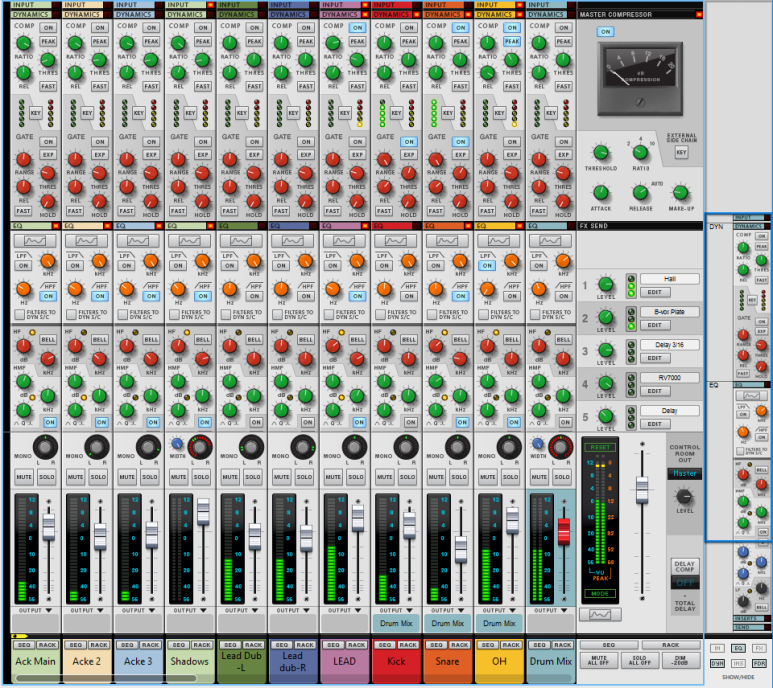Jump to the DYN section in channel navigator

717,227
